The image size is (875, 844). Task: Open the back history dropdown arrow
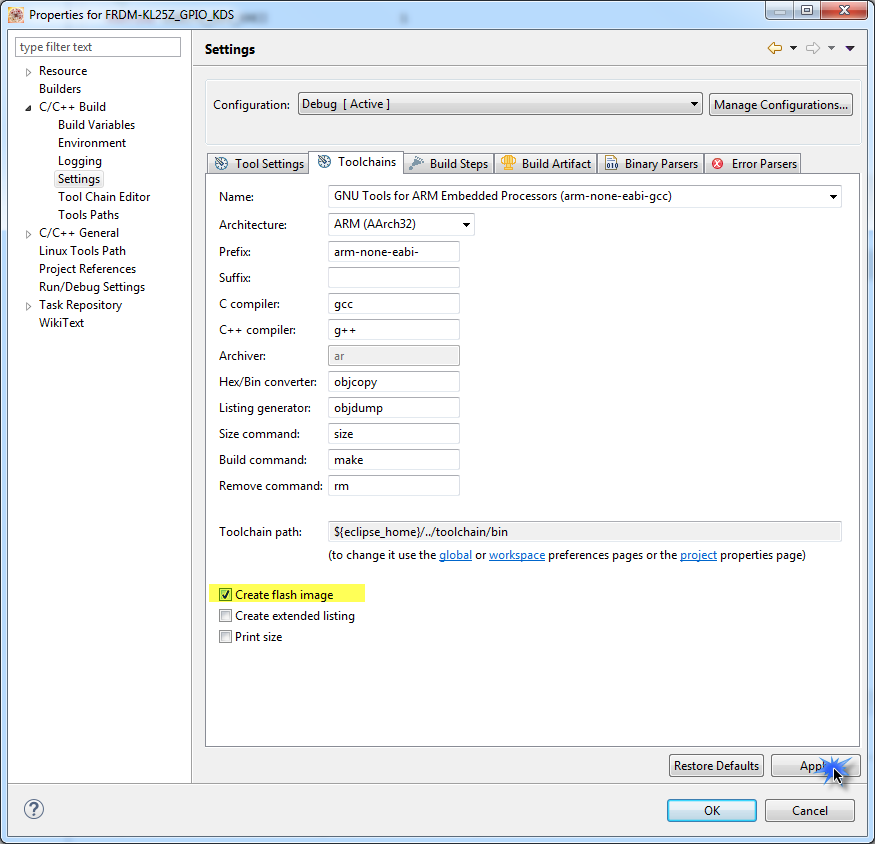[793, 49]
